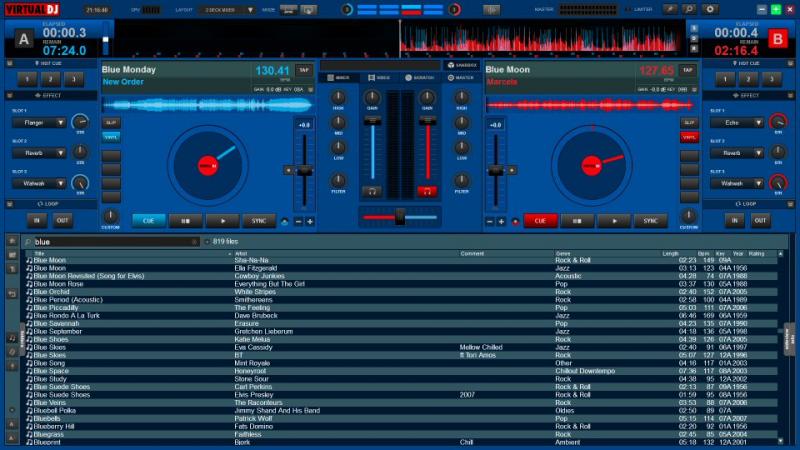The image size is (800, 450).
Task: Click the crossfader handle
Action: coord(400,217)
